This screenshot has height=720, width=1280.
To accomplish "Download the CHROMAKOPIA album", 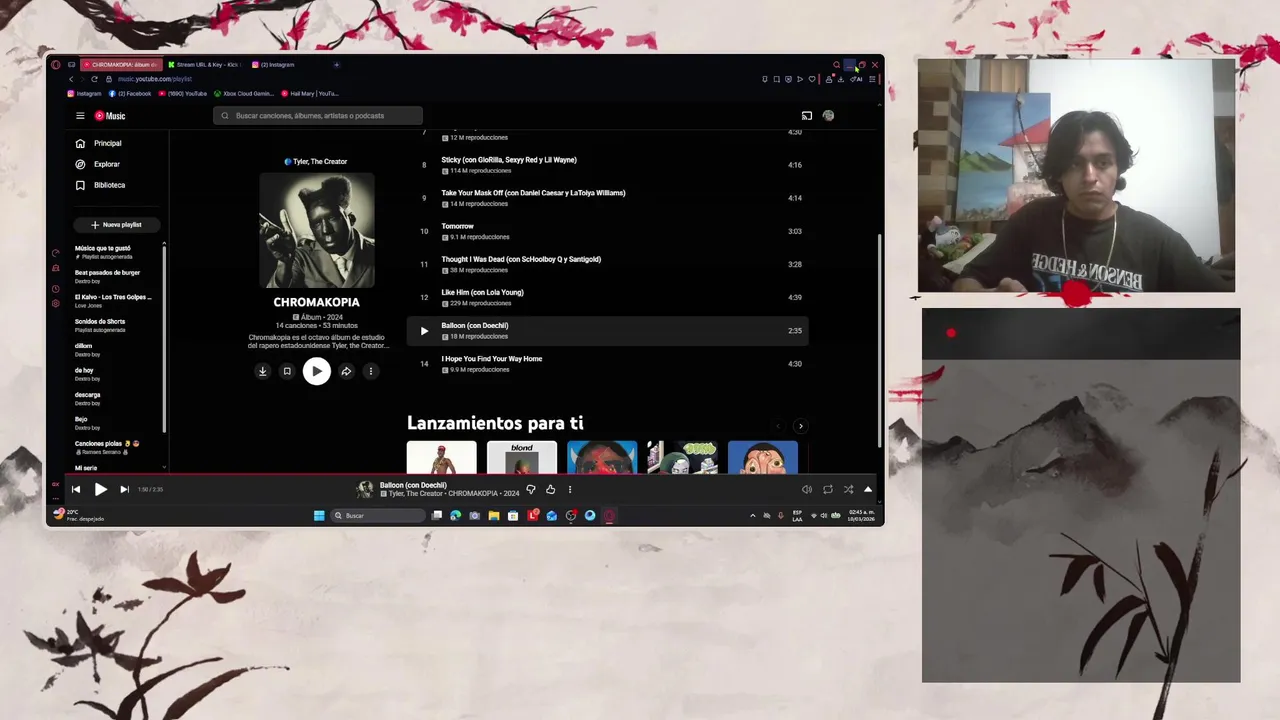I will click(x=262, y=371).
